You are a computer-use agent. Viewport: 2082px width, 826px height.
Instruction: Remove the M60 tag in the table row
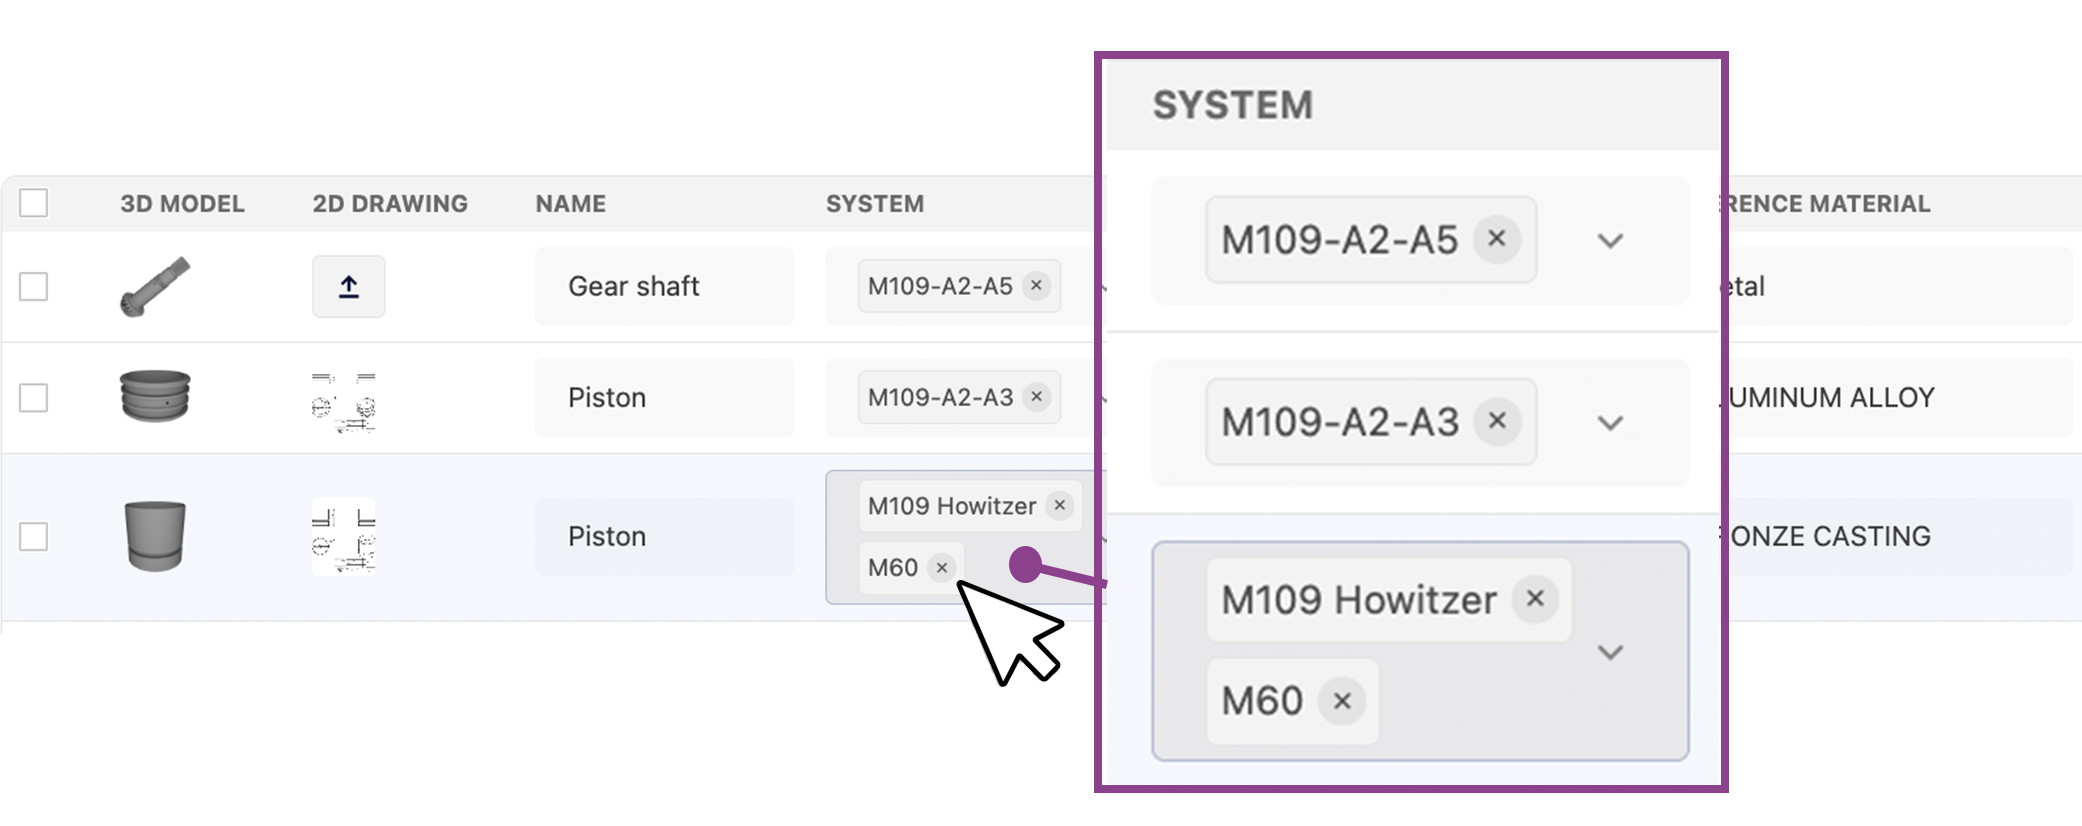click(942, 568)
